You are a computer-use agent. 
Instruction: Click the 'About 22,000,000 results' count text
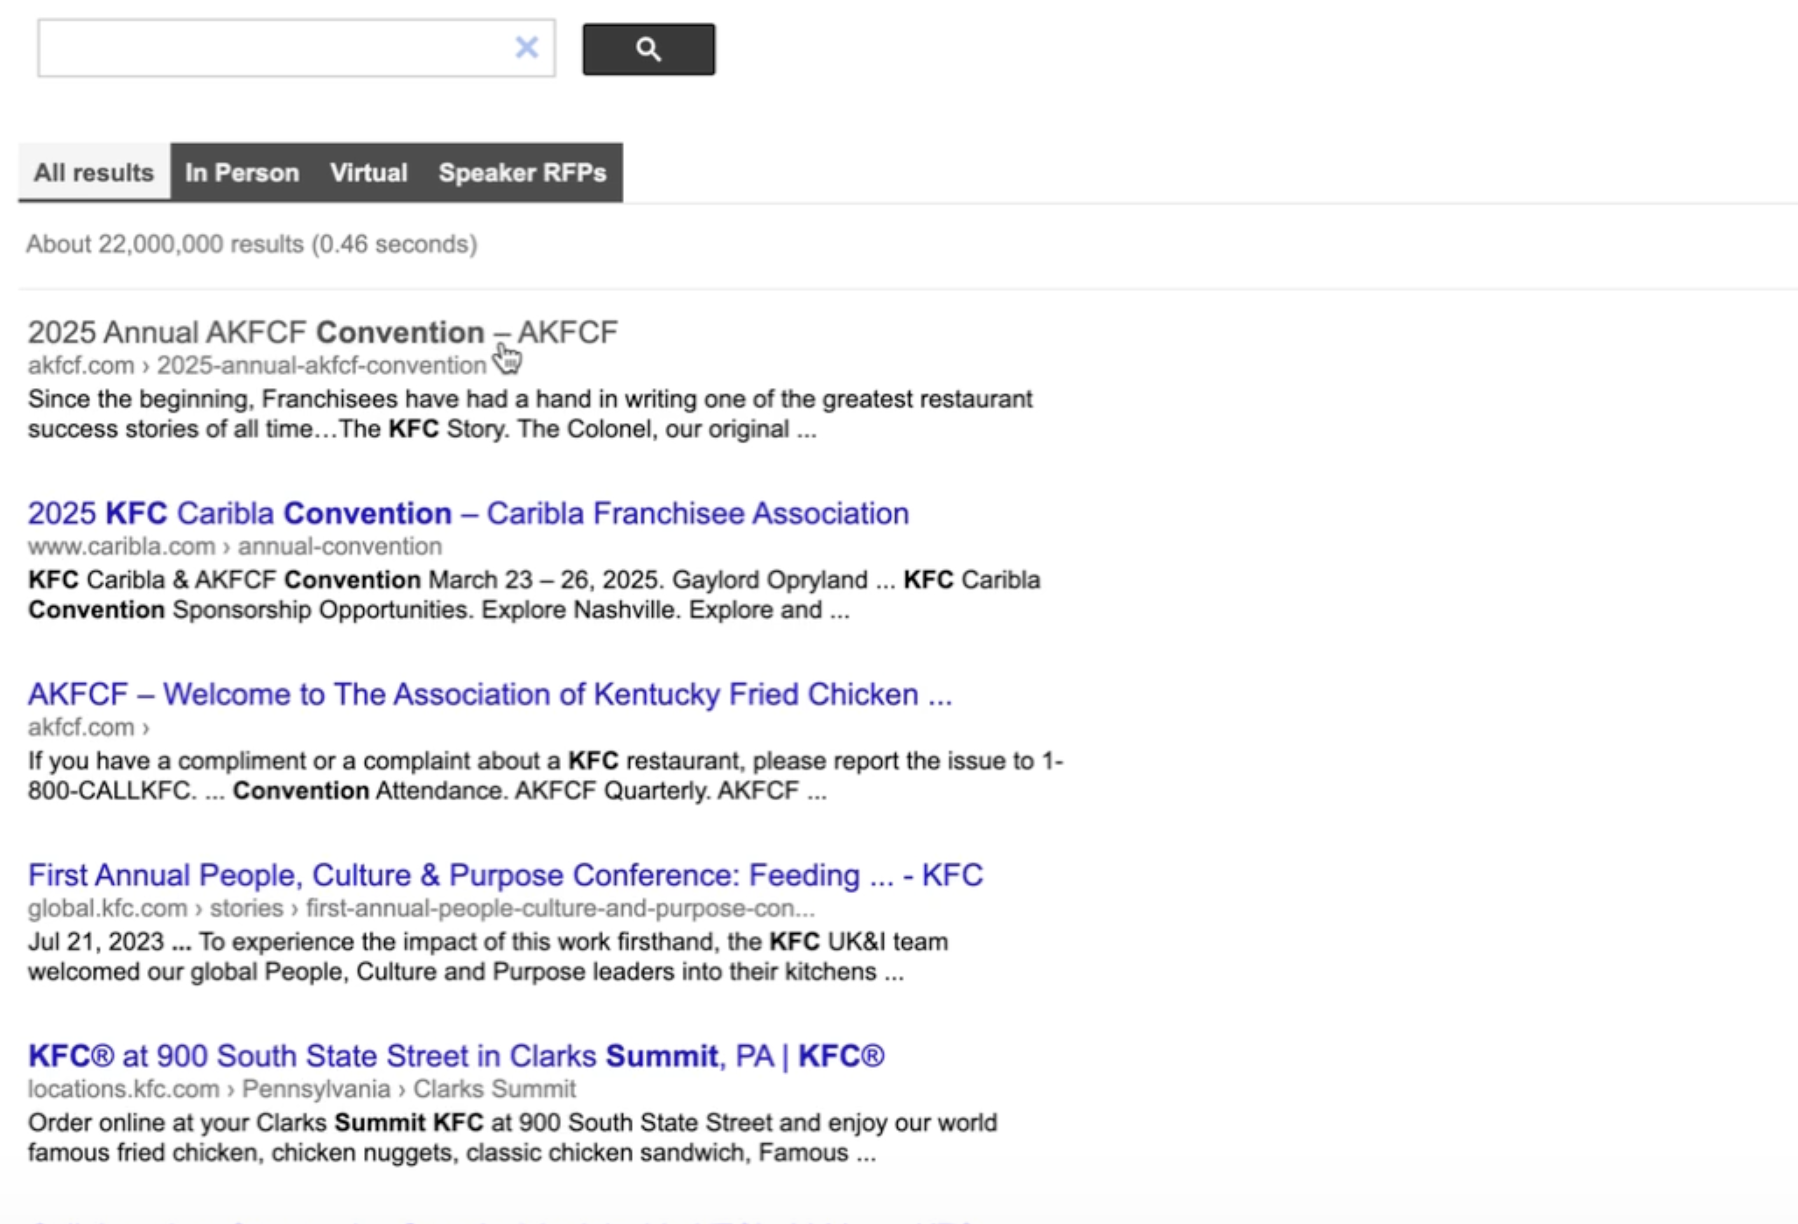252,244
